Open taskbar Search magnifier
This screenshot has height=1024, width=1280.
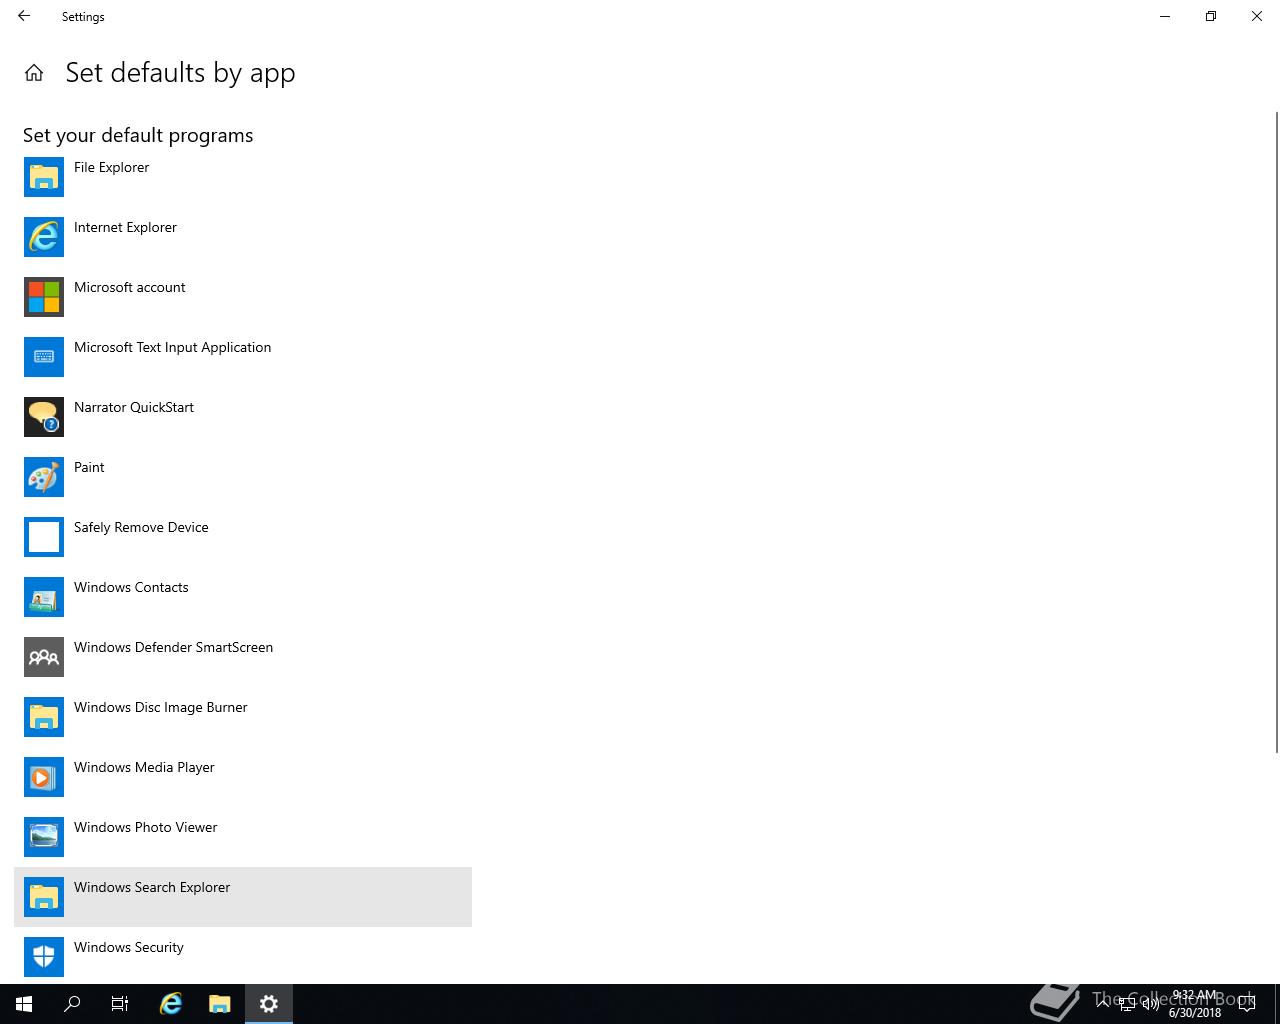pyautogui.click(x=72, y=1004)
